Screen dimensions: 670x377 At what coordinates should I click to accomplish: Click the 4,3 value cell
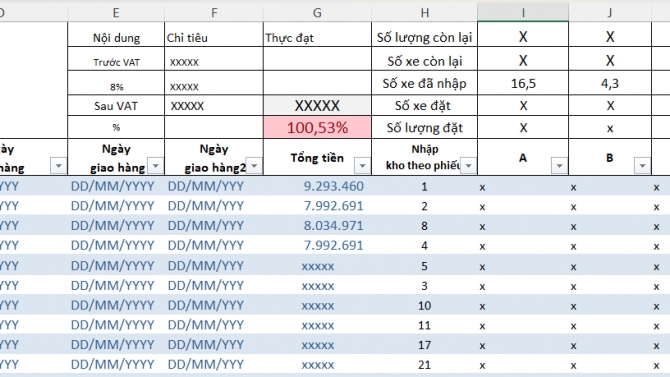(x=610, y=83)
